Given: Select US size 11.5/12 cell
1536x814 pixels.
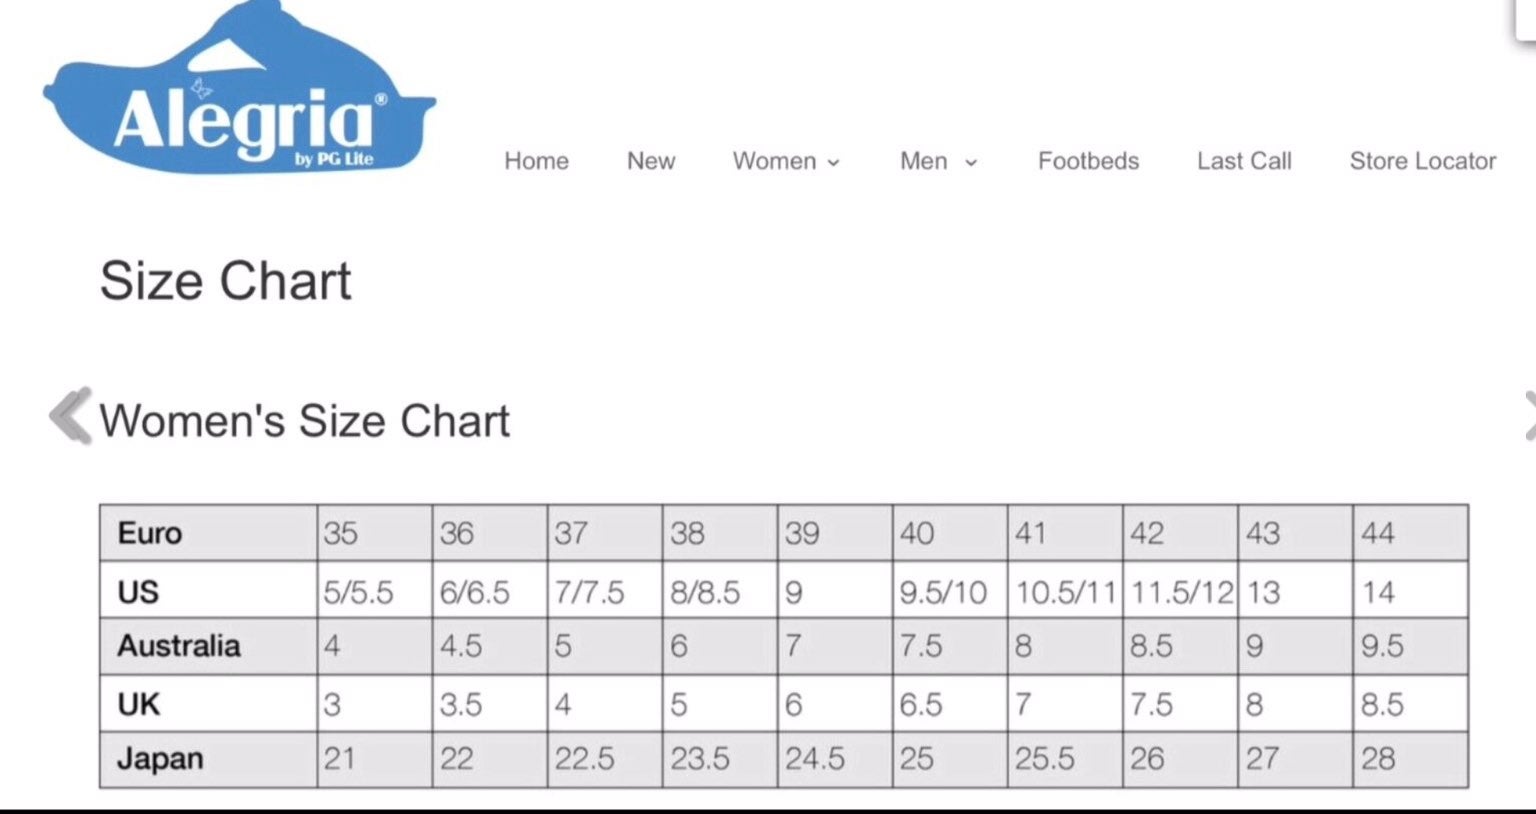Looking at the screenshot, I should point(1180,590).
